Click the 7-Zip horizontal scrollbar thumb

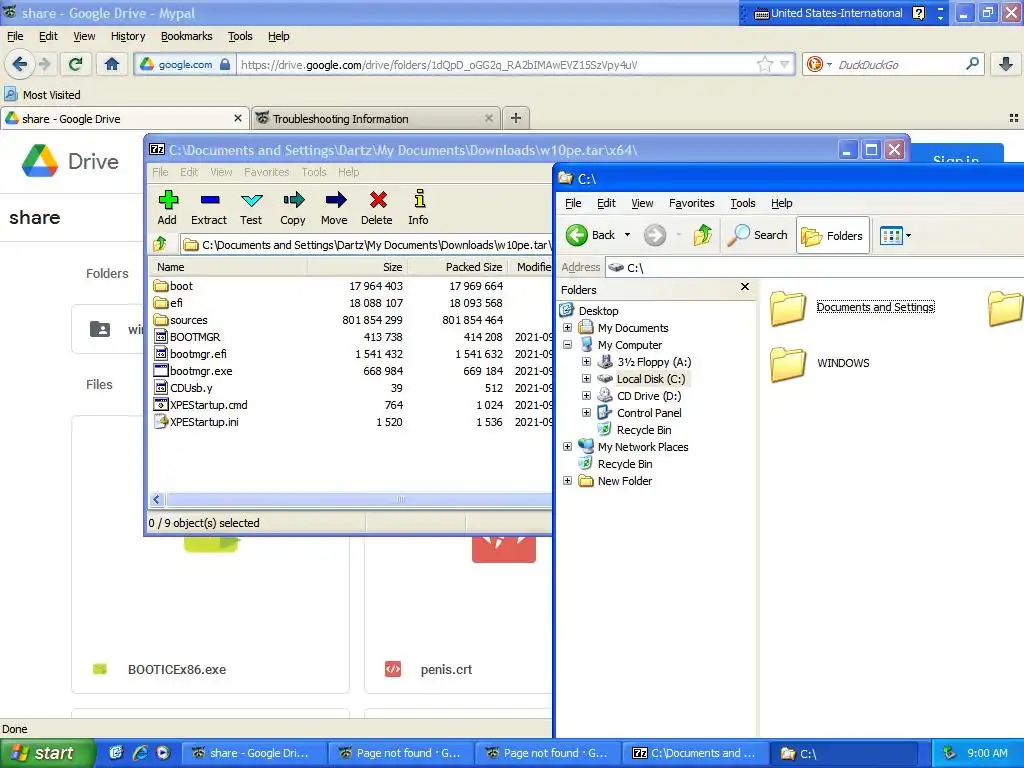pyautogui.click(x=360, y=500)
